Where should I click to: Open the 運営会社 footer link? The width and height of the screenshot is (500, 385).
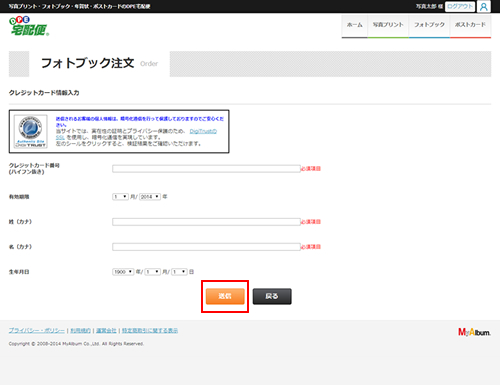(x=106, y=331)
